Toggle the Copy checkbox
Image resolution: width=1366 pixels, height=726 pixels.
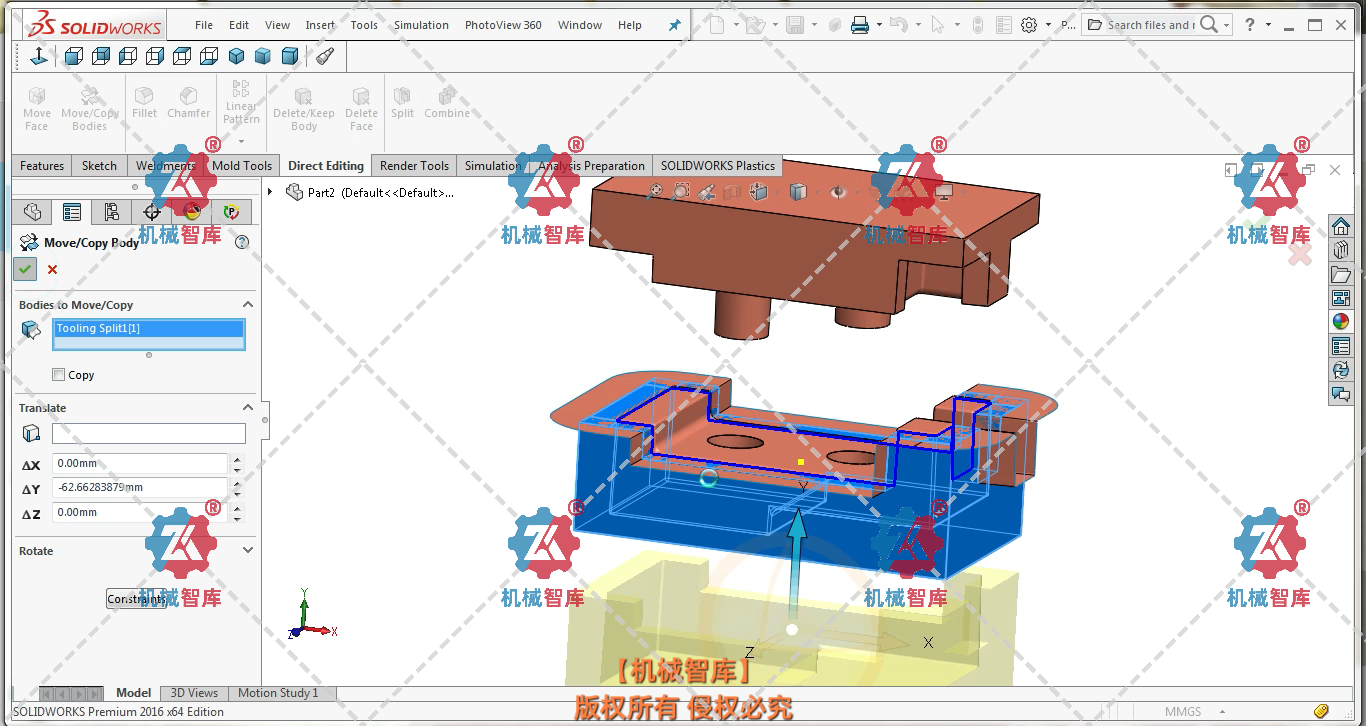(58, 375)
